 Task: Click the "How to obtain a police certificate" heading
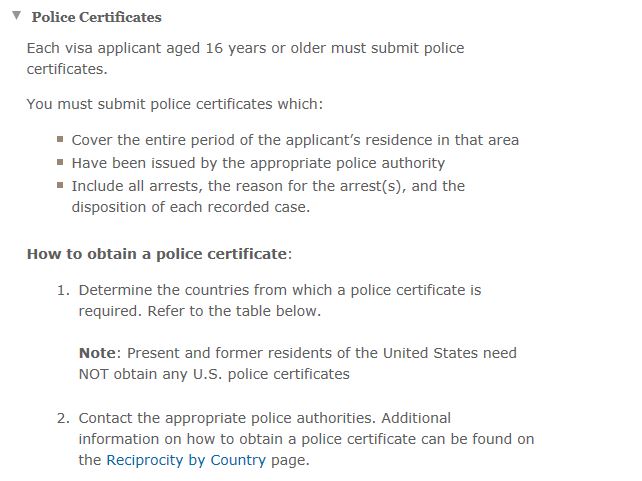157,254
